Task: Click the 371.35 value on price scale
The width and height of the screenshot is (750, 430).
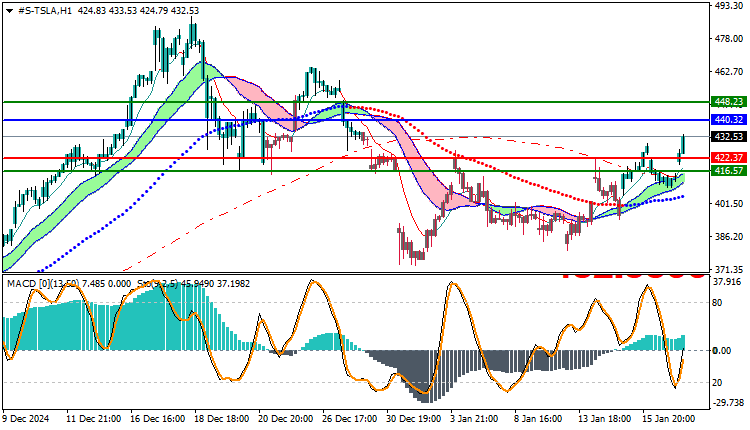Action: (x=728, y=269)
